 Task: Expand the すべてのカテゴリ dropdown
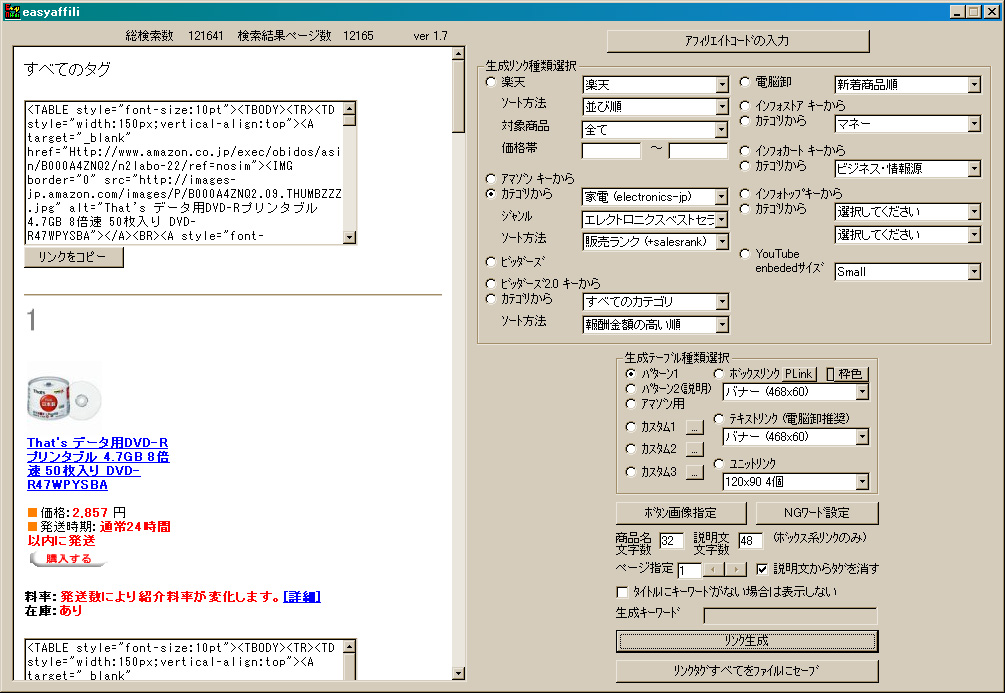[x=655, y=301]
